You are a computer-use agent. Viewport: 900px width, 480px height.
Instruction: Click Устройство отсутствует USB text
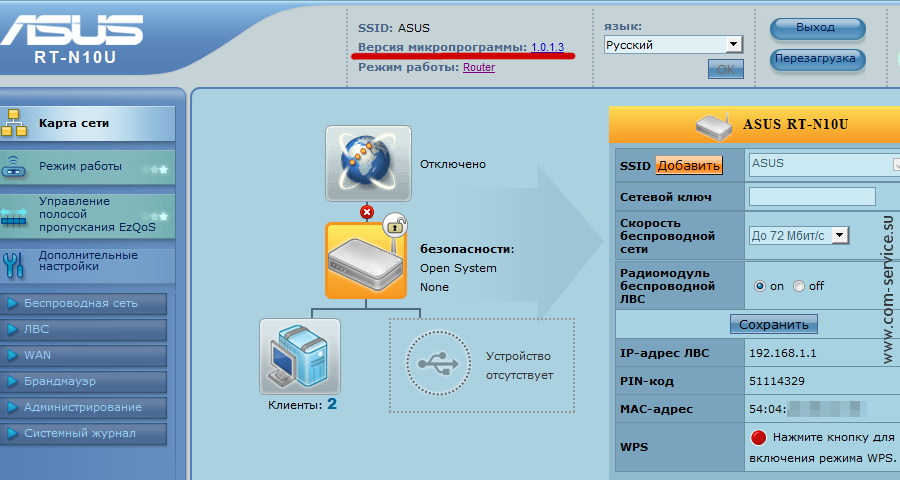pyautogui.click(x=519, y=366)
